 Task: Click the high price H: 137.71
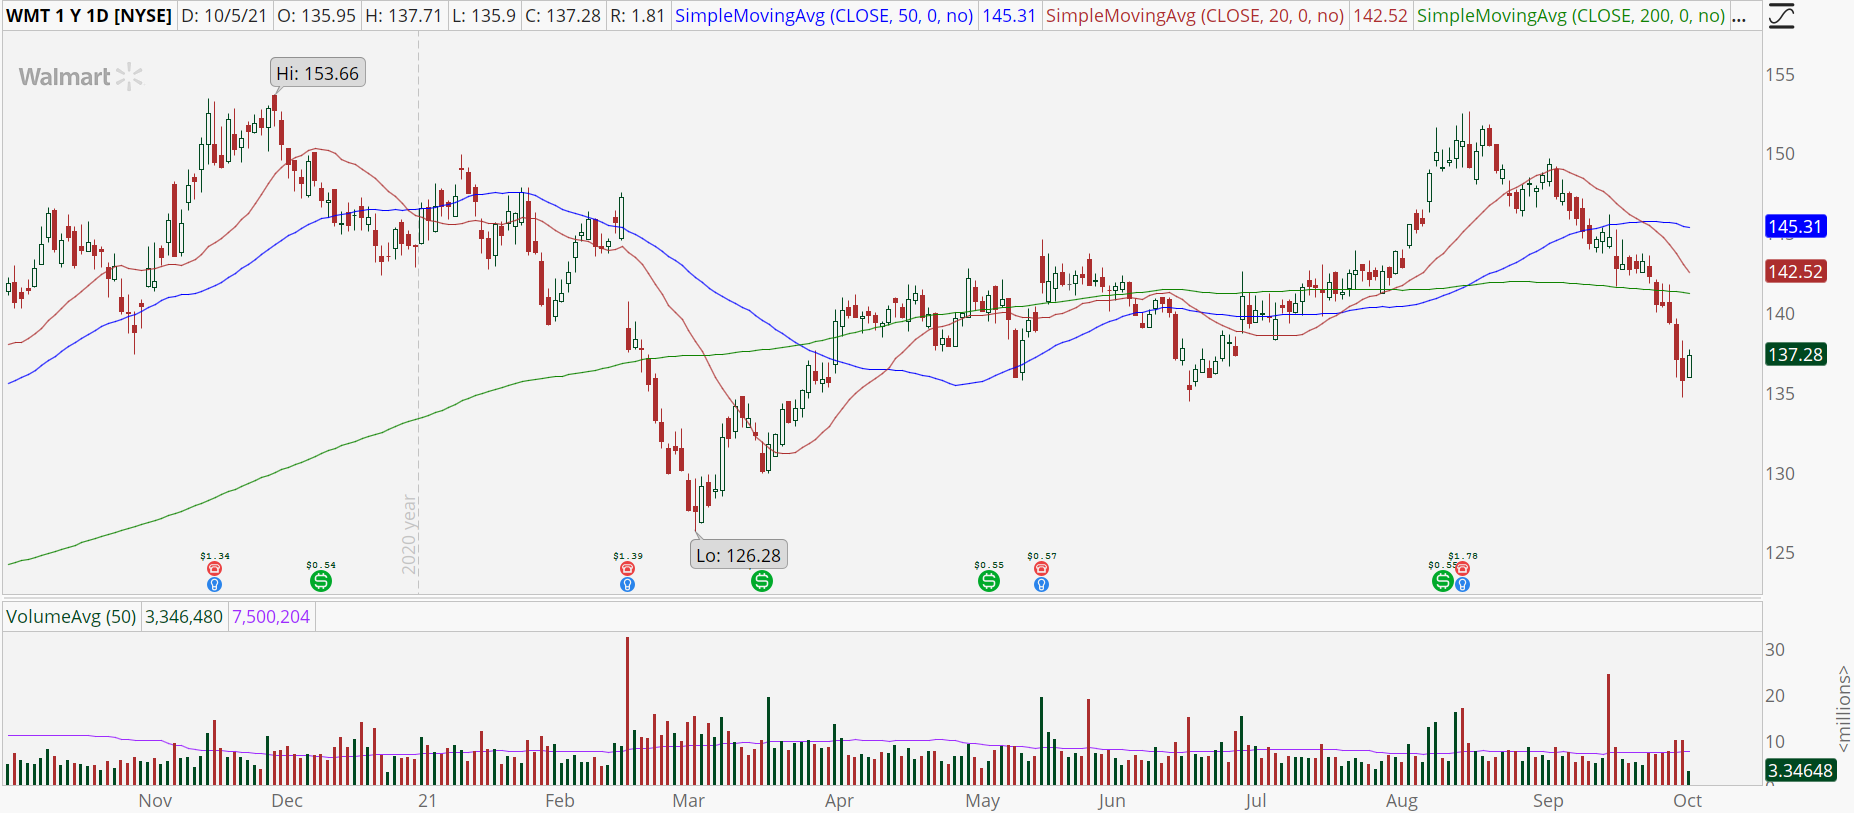(x=403, y=16)
